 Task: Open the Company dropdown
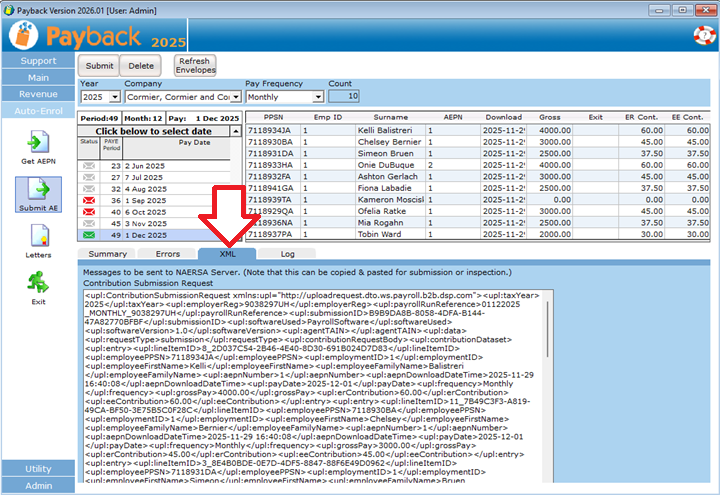(236, 97)
